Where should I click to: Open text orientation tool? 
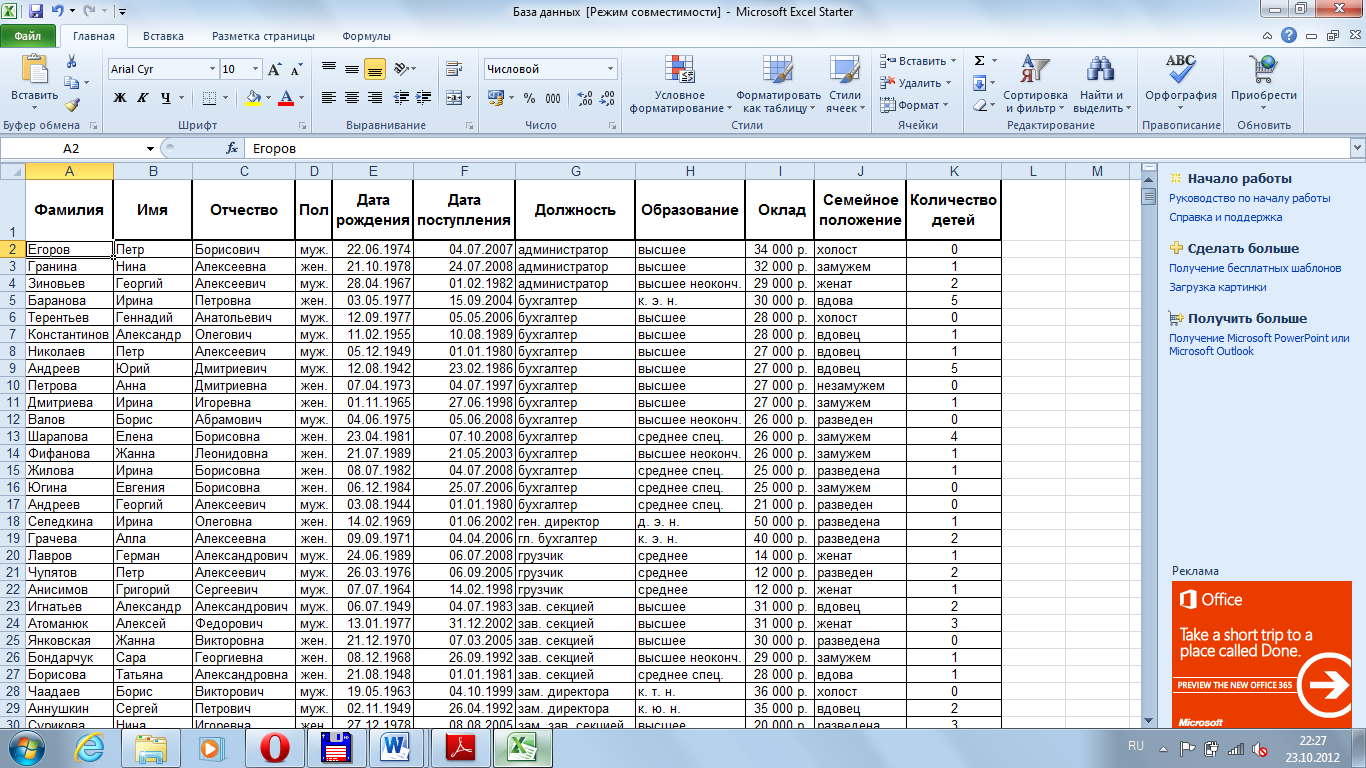tap(403, 69)
